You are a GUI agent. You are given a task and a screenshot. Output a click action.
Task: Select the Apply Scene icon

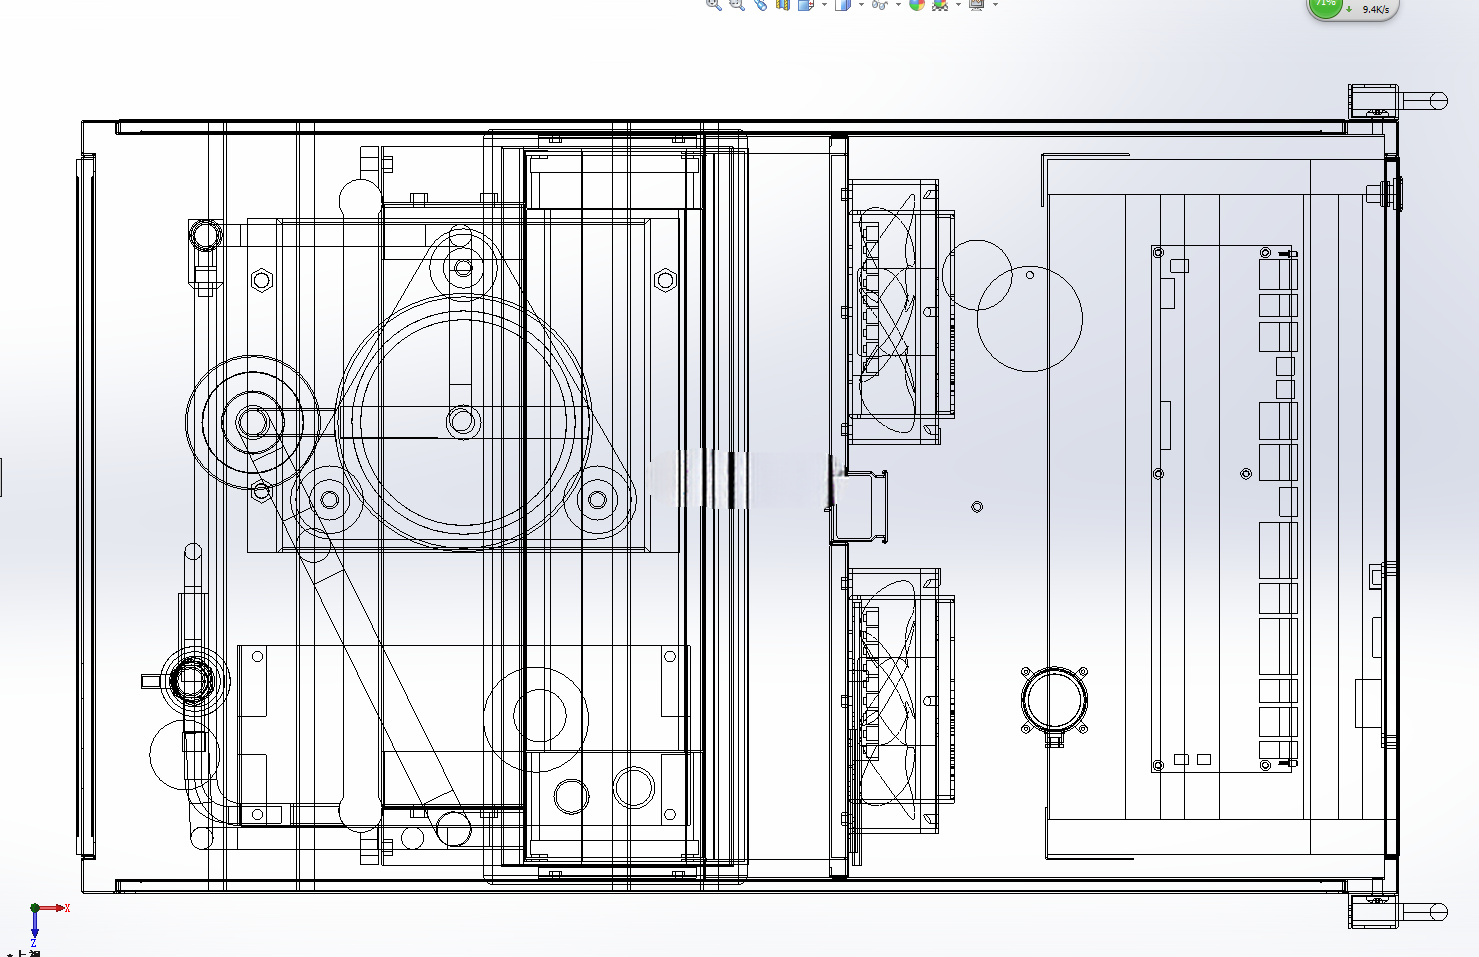click(x=940, y=4)
